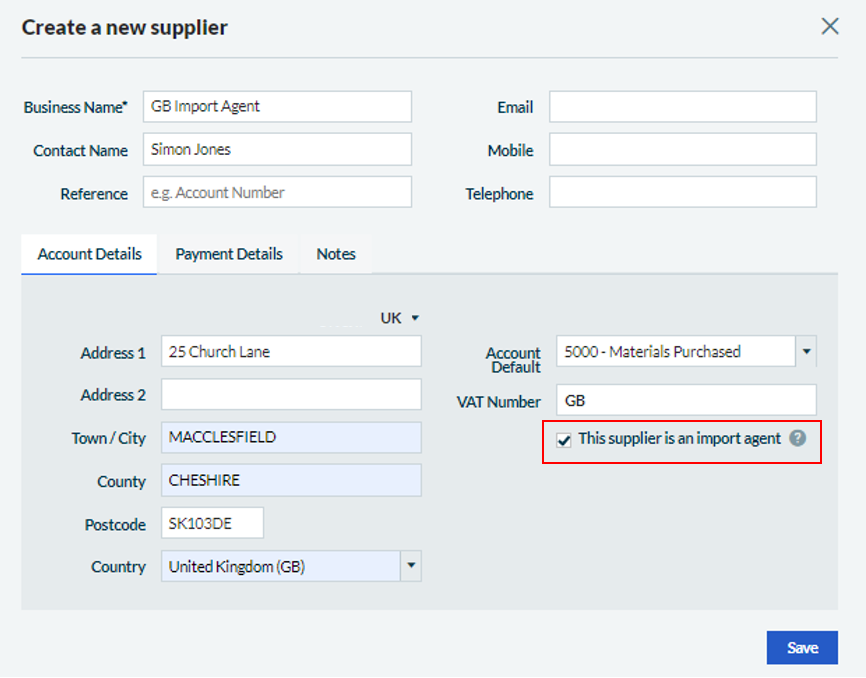
Task: Focus the Contact Name input
Action: tap(277, 150)
